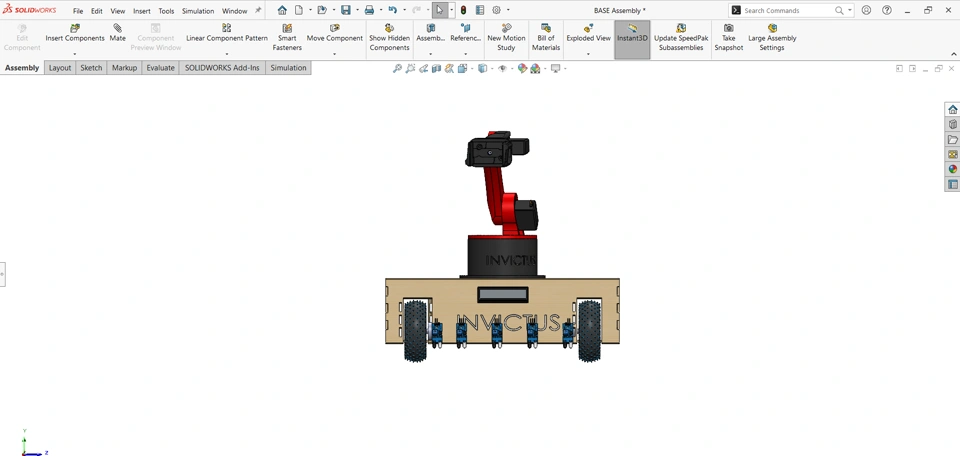Open Options gear icon

click(x=497, y=10)
